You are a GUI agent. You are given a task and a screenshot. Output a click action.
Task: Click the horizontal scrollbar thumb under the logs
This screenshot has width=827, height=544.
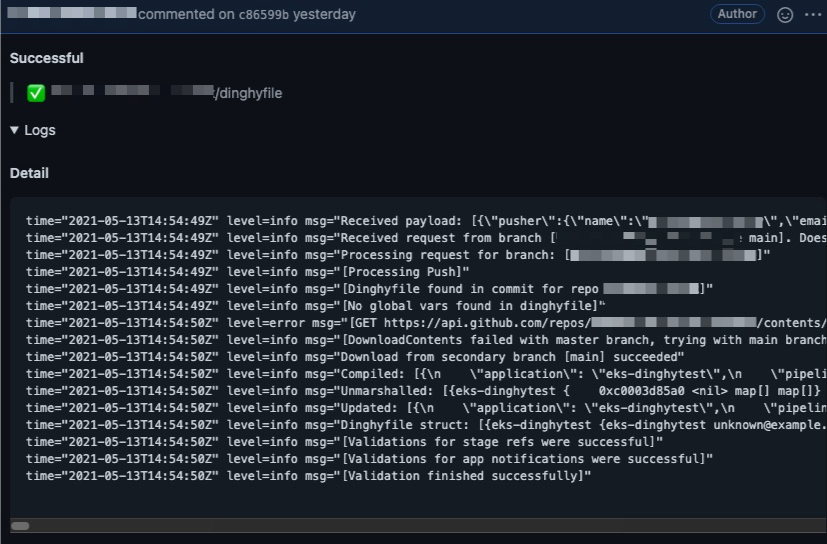[20, 525]
